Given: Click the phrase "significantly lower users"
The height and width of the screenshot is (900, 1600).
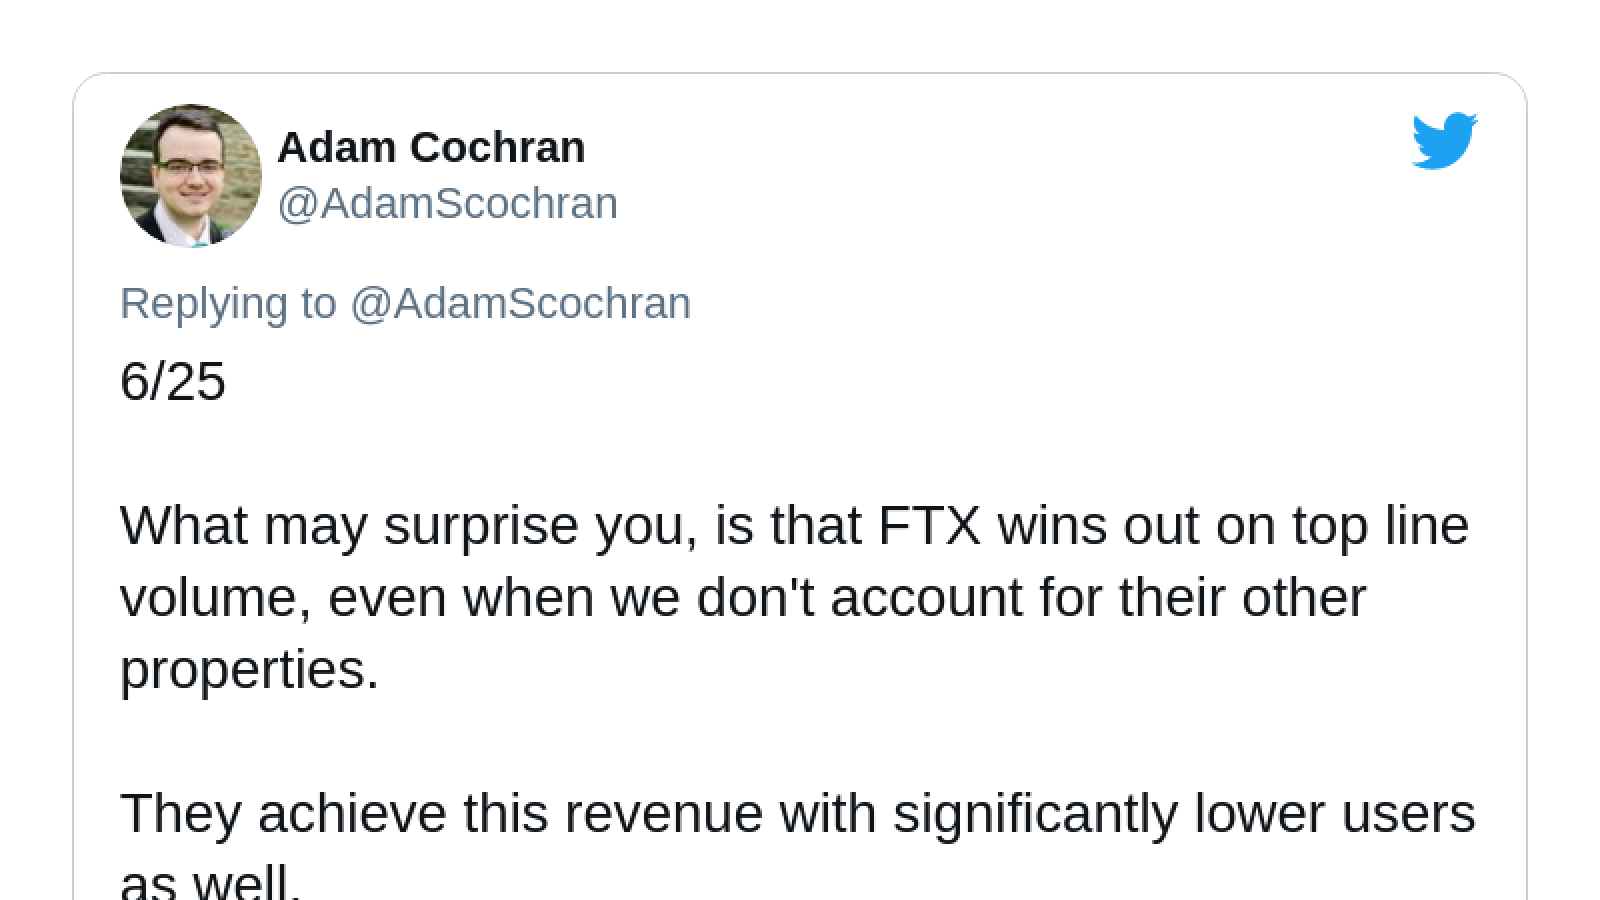Looking at the screenshot, I should pos(1184,814).
